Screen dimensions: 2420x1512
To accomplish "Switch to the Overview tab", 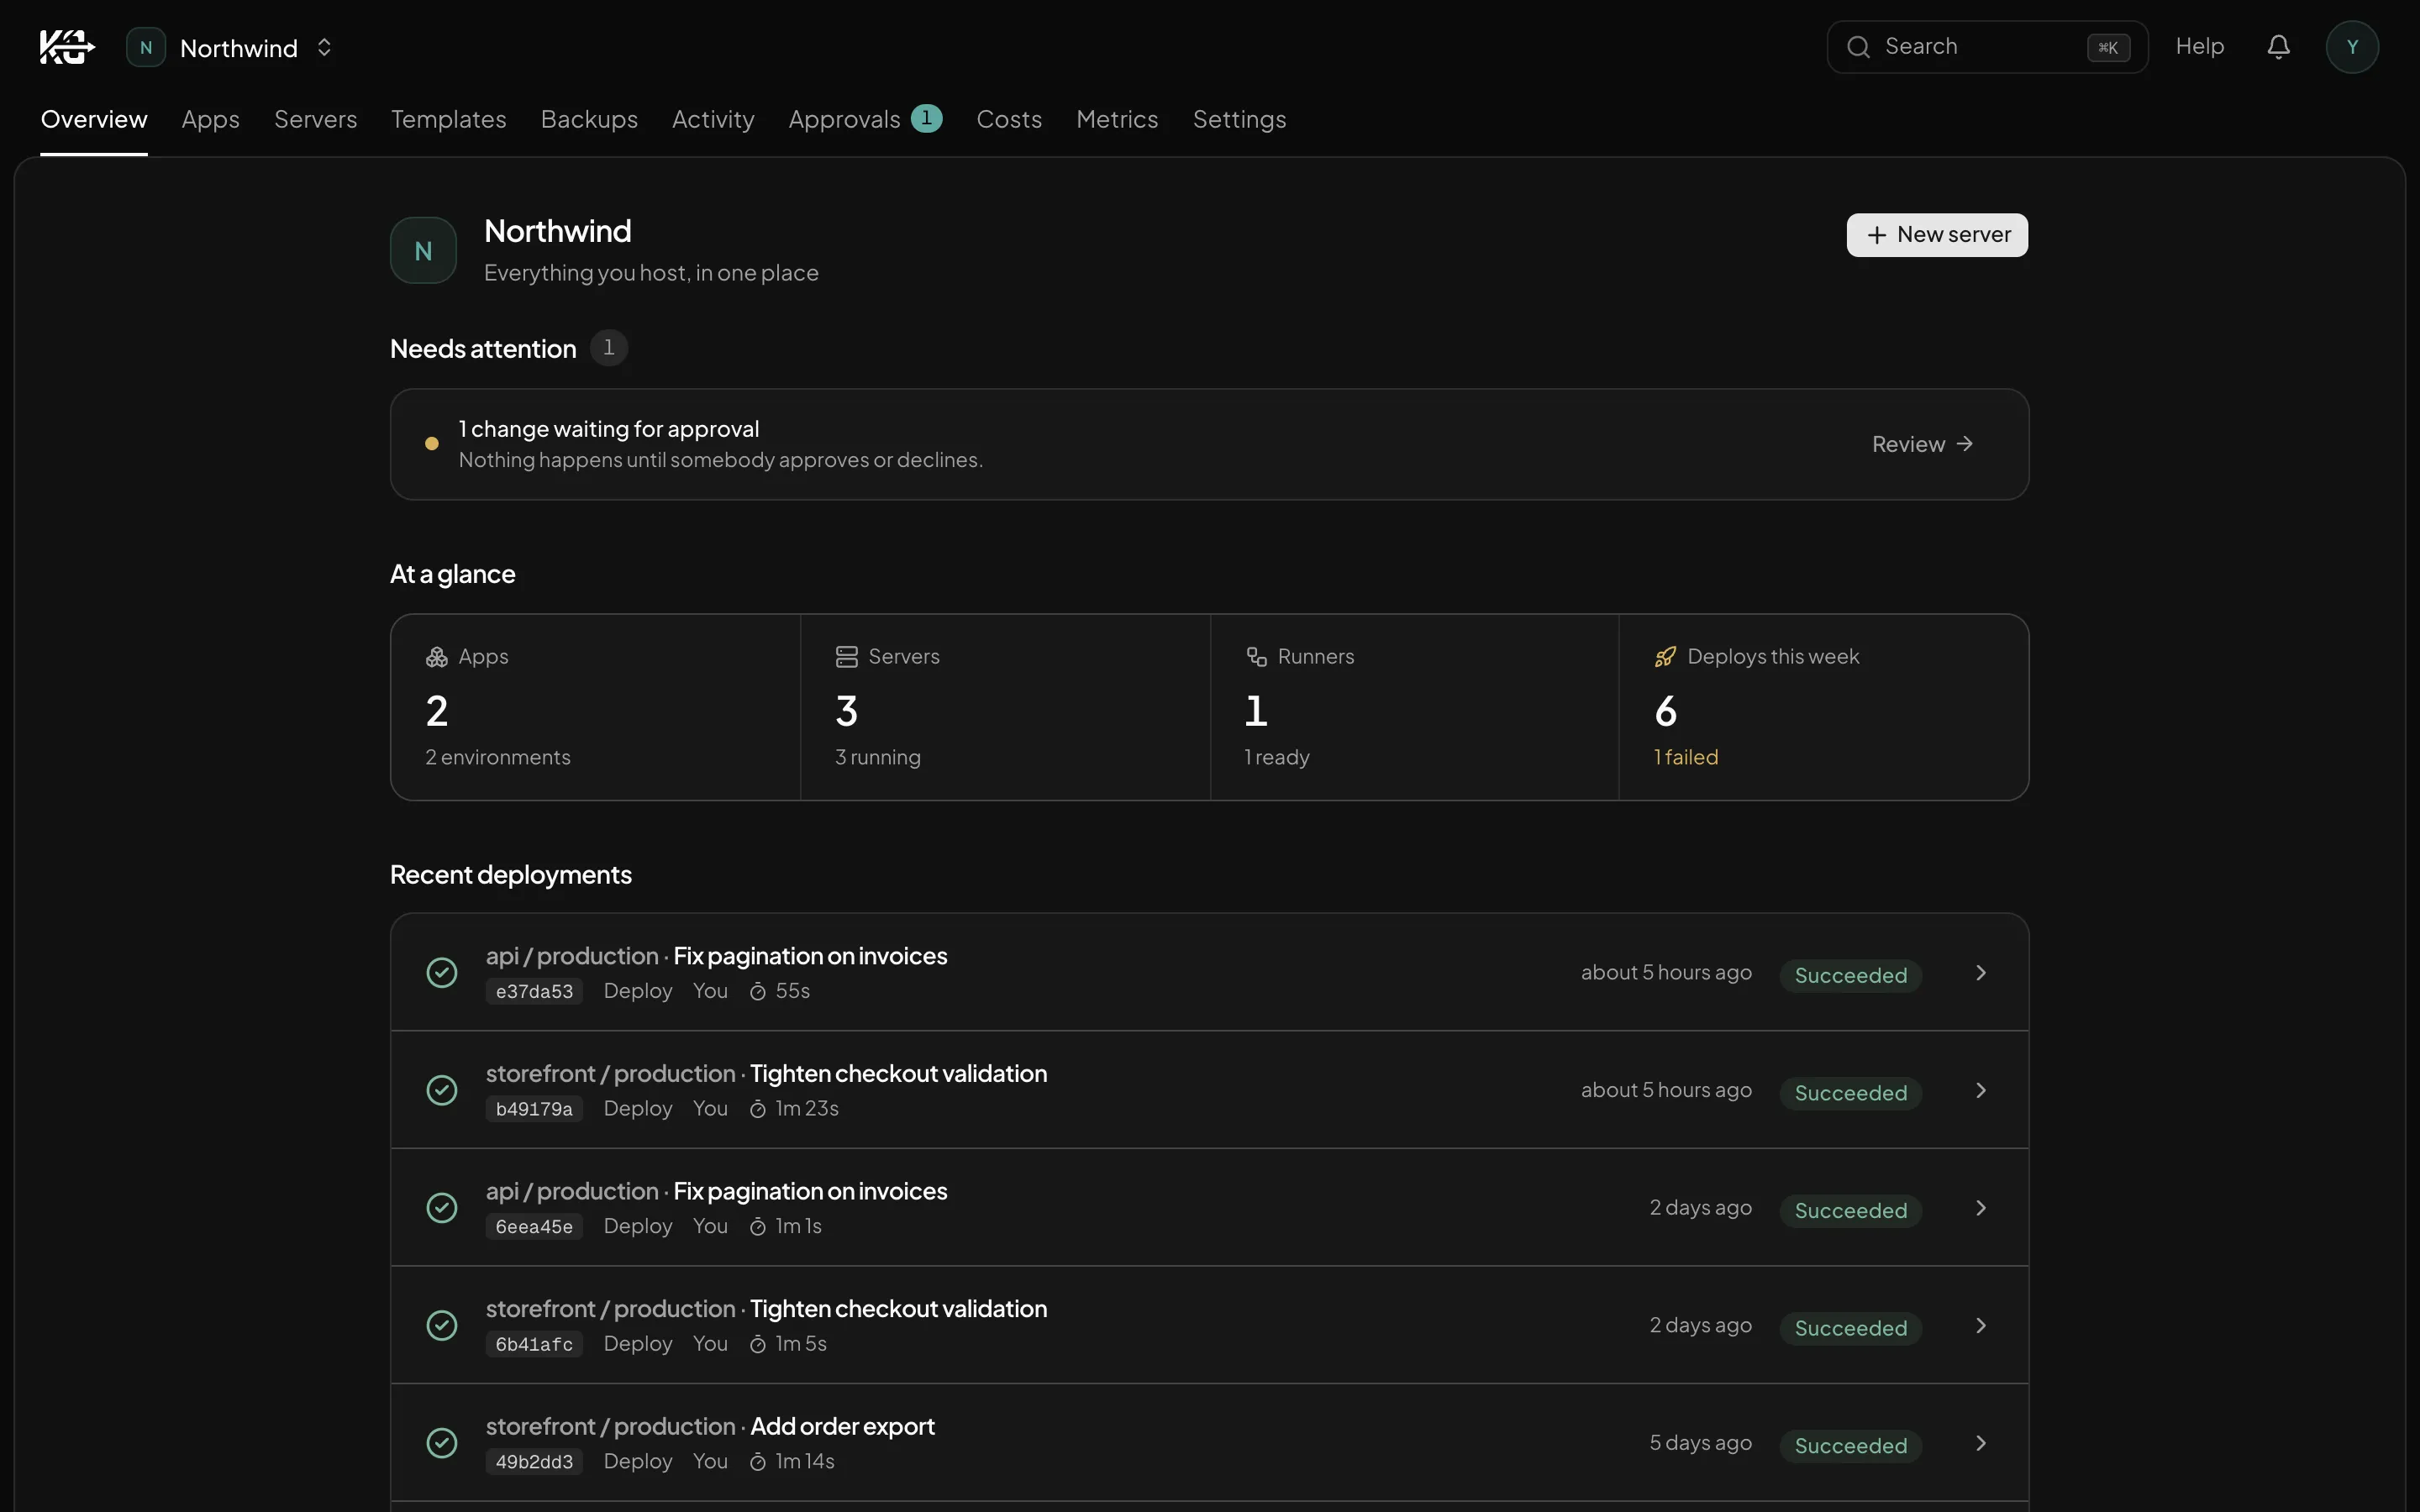I will pyautogui.click(x=94, y=119).
